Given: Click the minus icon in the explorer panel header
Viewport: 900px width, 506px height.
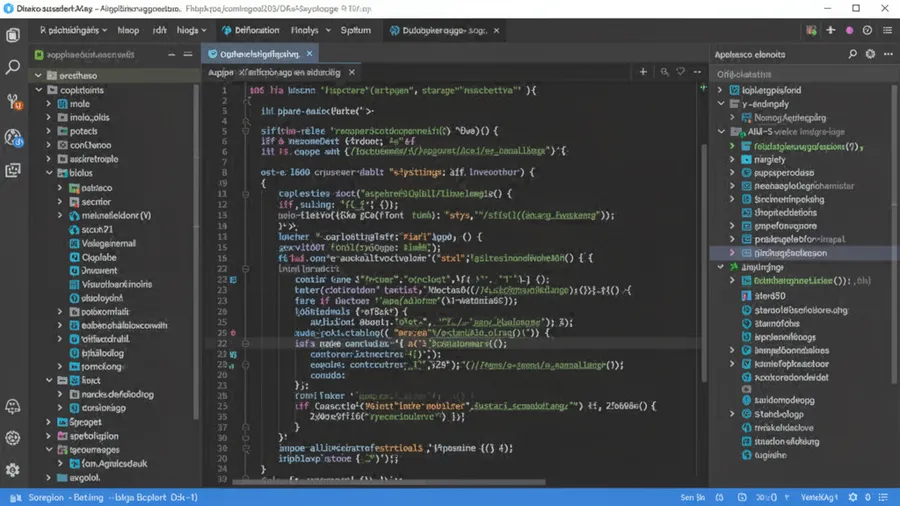Looking at the screenshot, I should coord(172,55).
